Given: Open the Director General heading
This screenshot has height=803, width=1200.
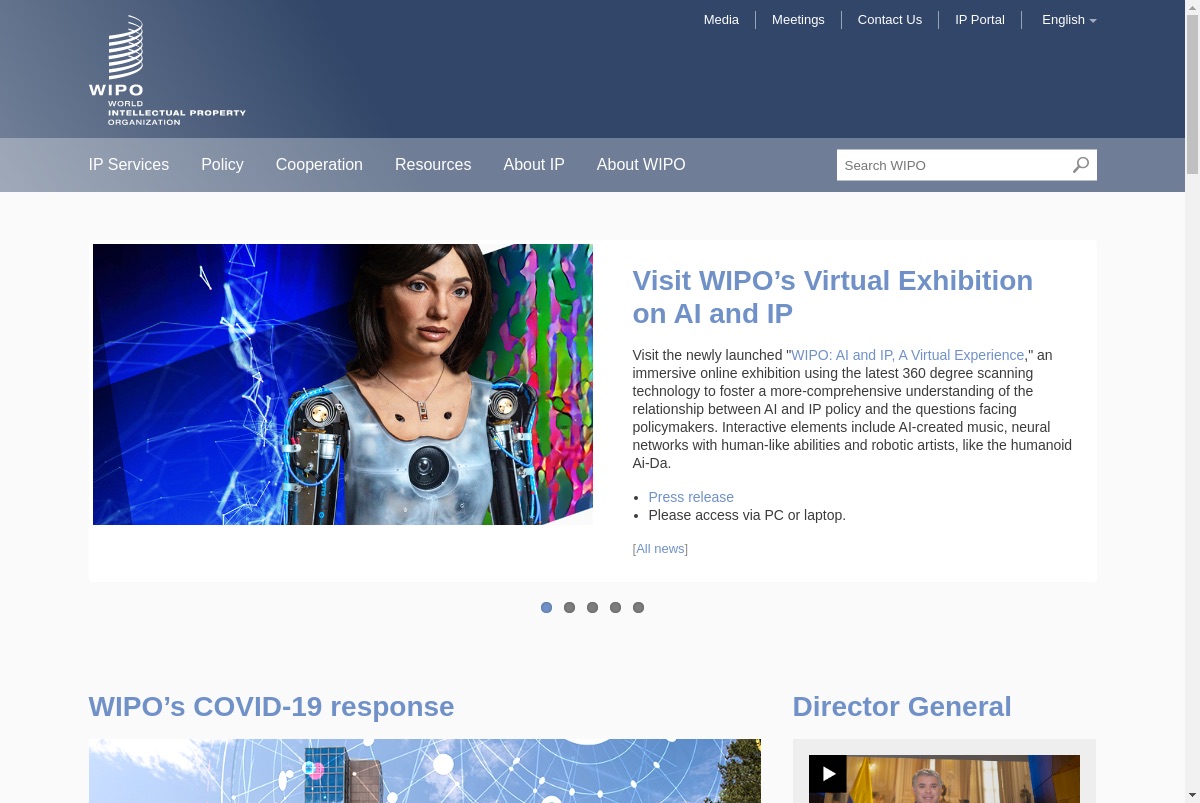Looking at the screenshot, I should pyautogui.click(x=902, y=707).
